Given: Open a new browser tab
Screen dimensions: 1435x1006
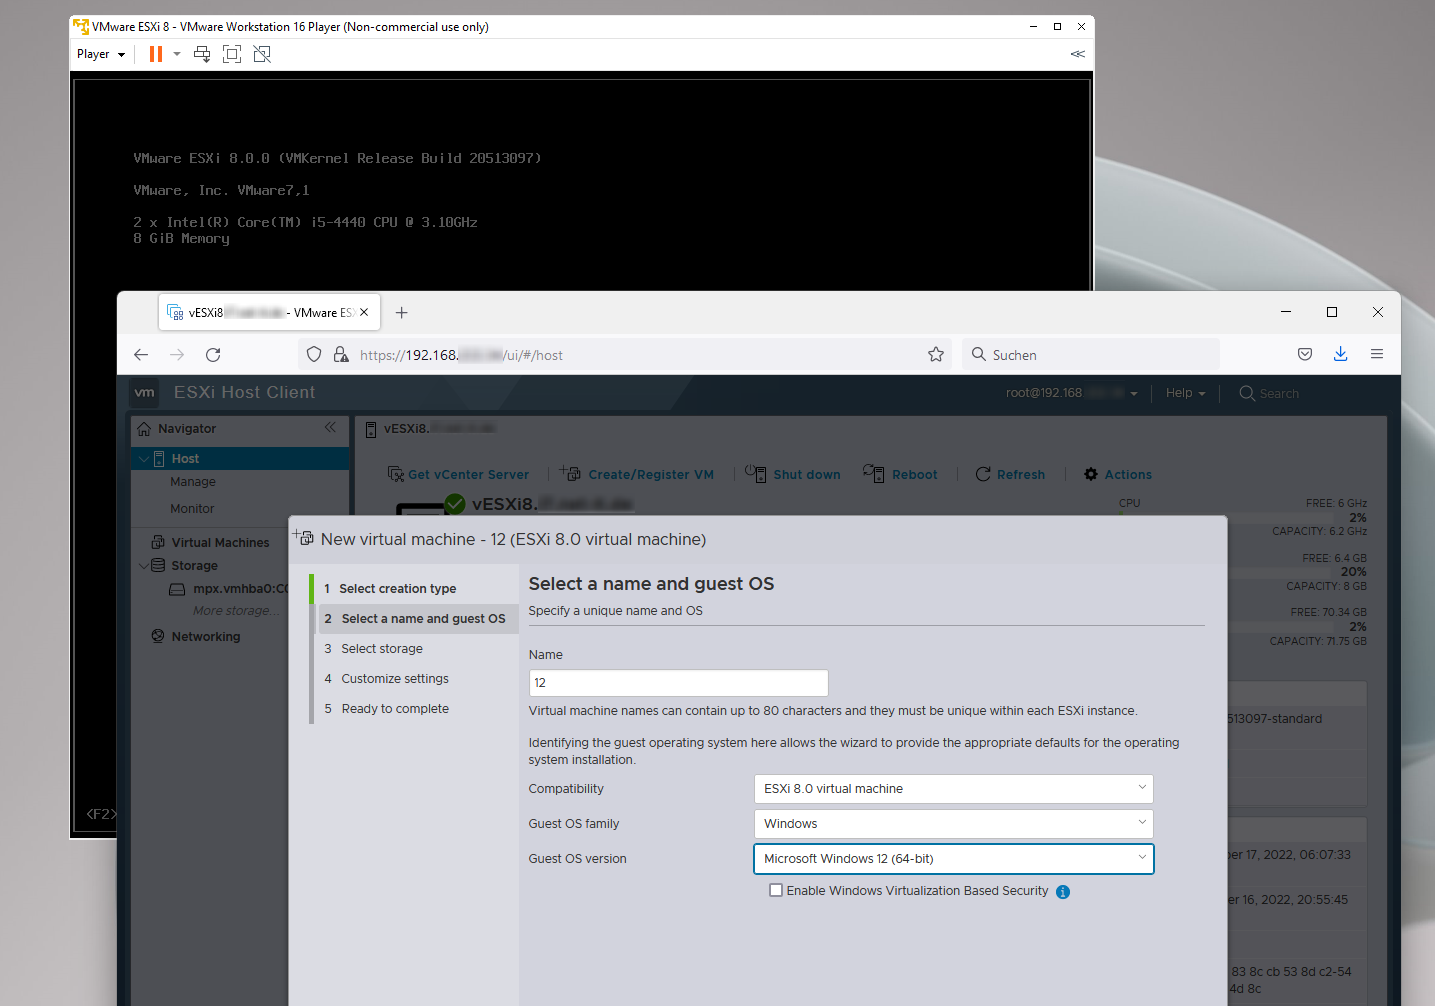Looking at the screenshot, I should (x=402, y=313).
